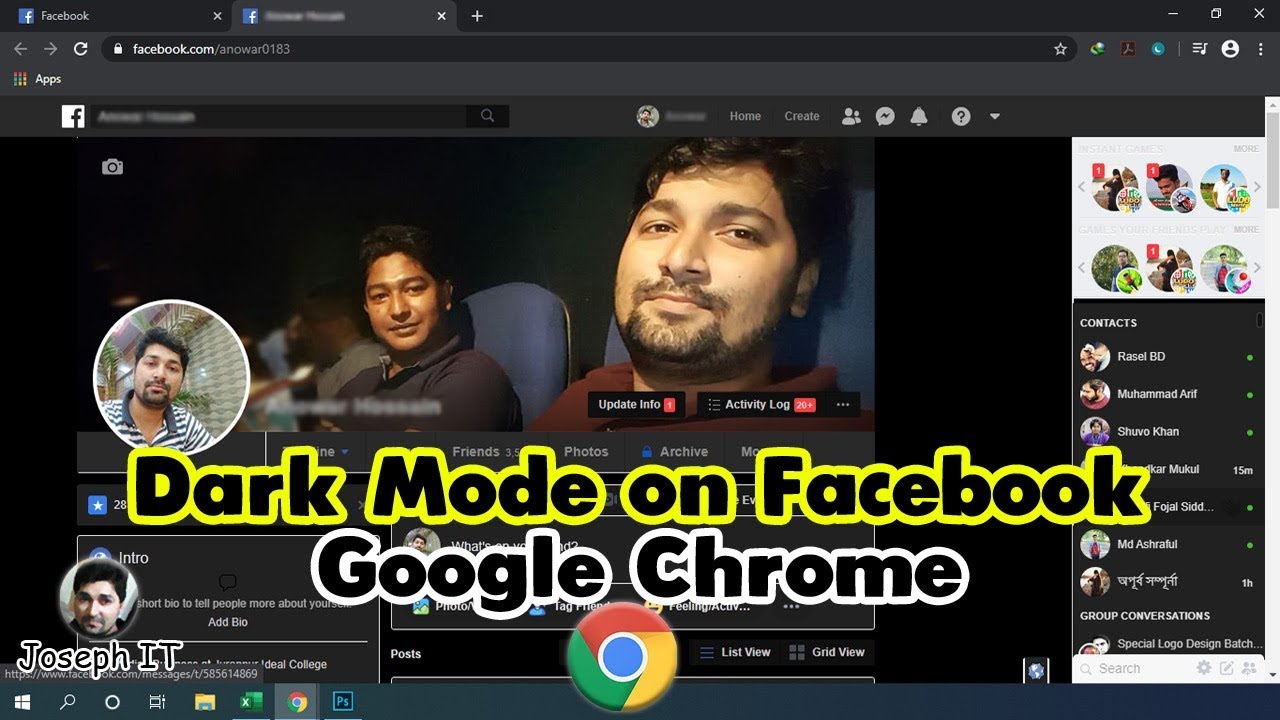Open the Archive profile tab
Viewport: 1280px width, 720px height.
[x=675, y=452]
